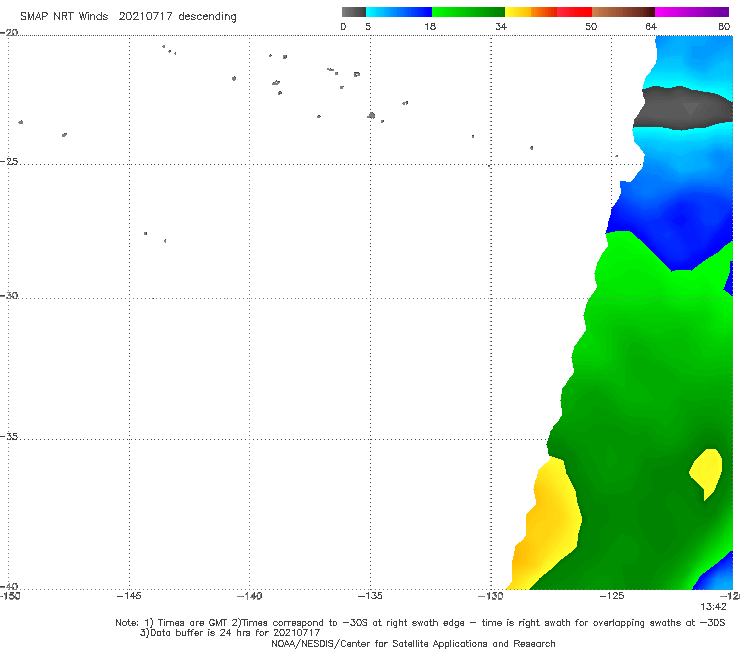Click the gray segment of the color bar
Screen dimensions: 740x650
(353, 12)
